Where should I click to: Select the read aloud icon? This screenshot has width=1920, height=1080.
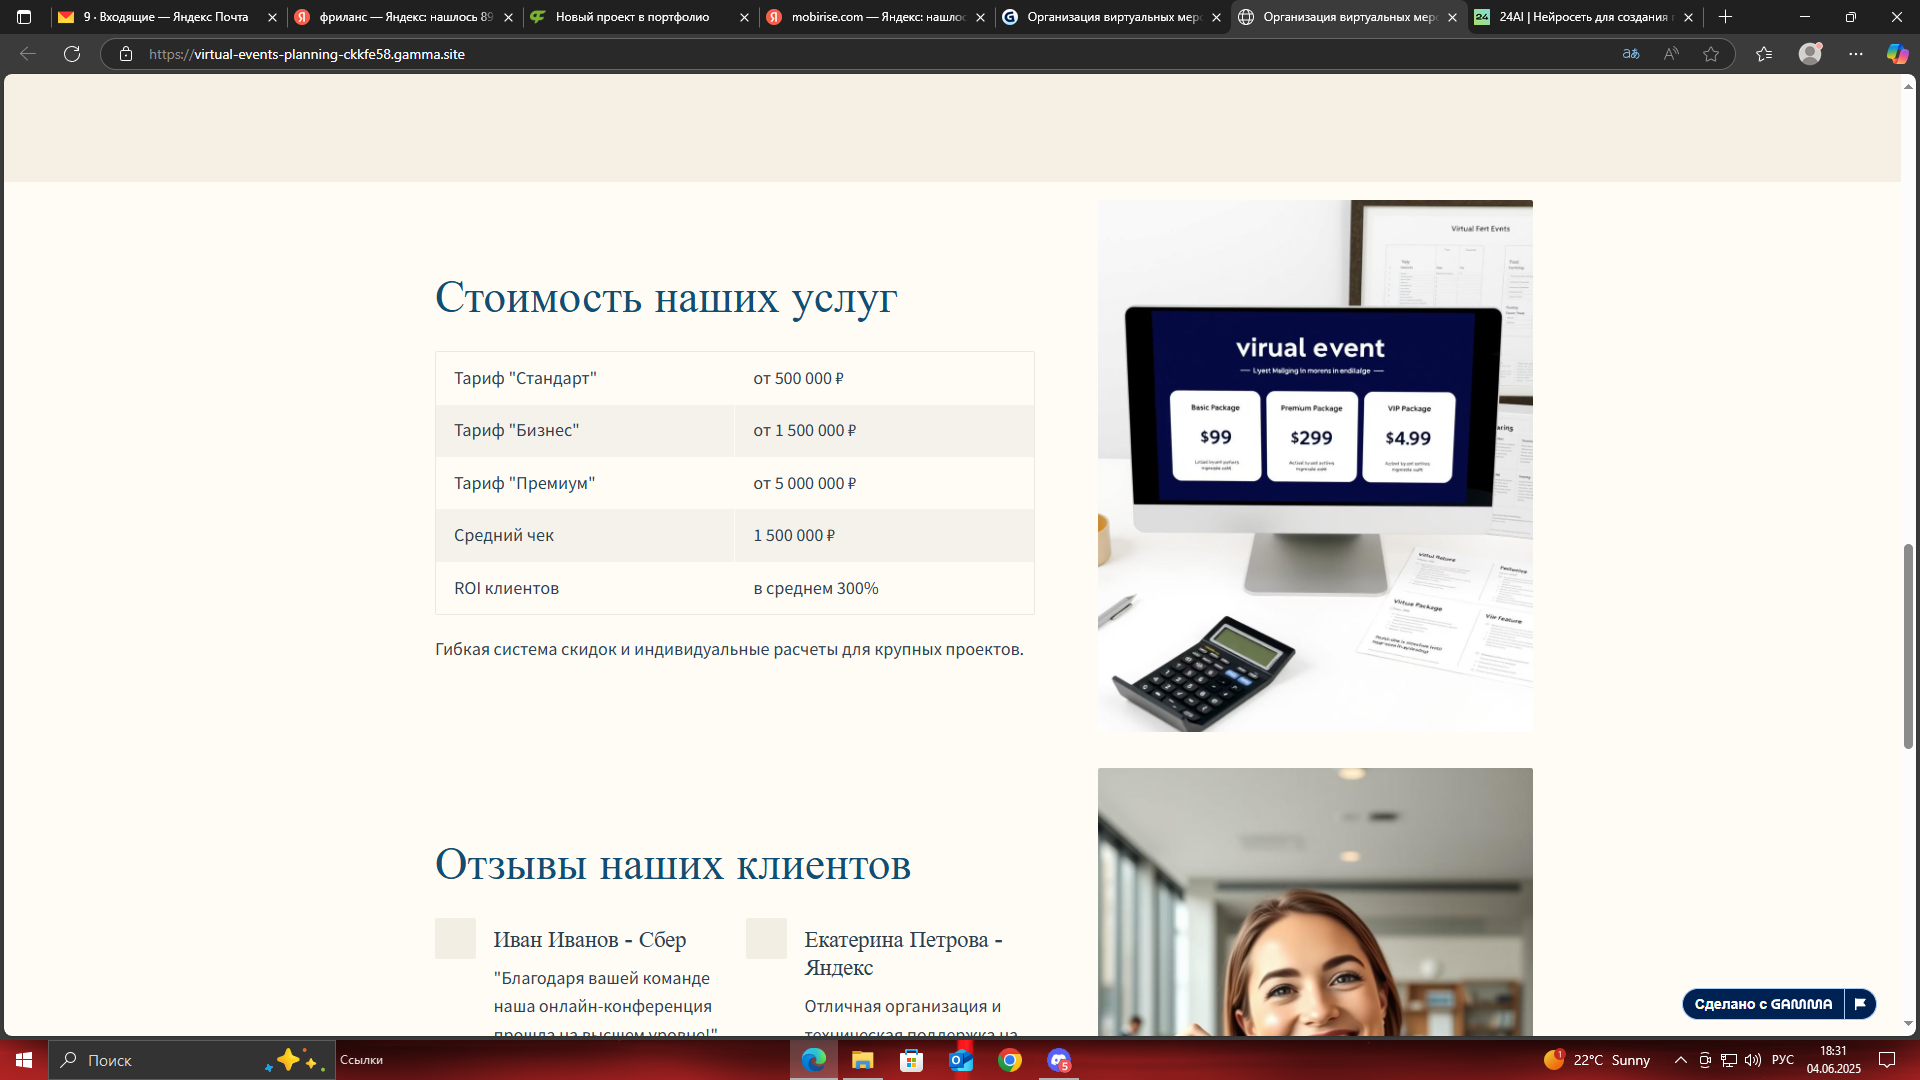click(x=1671, y=54)
